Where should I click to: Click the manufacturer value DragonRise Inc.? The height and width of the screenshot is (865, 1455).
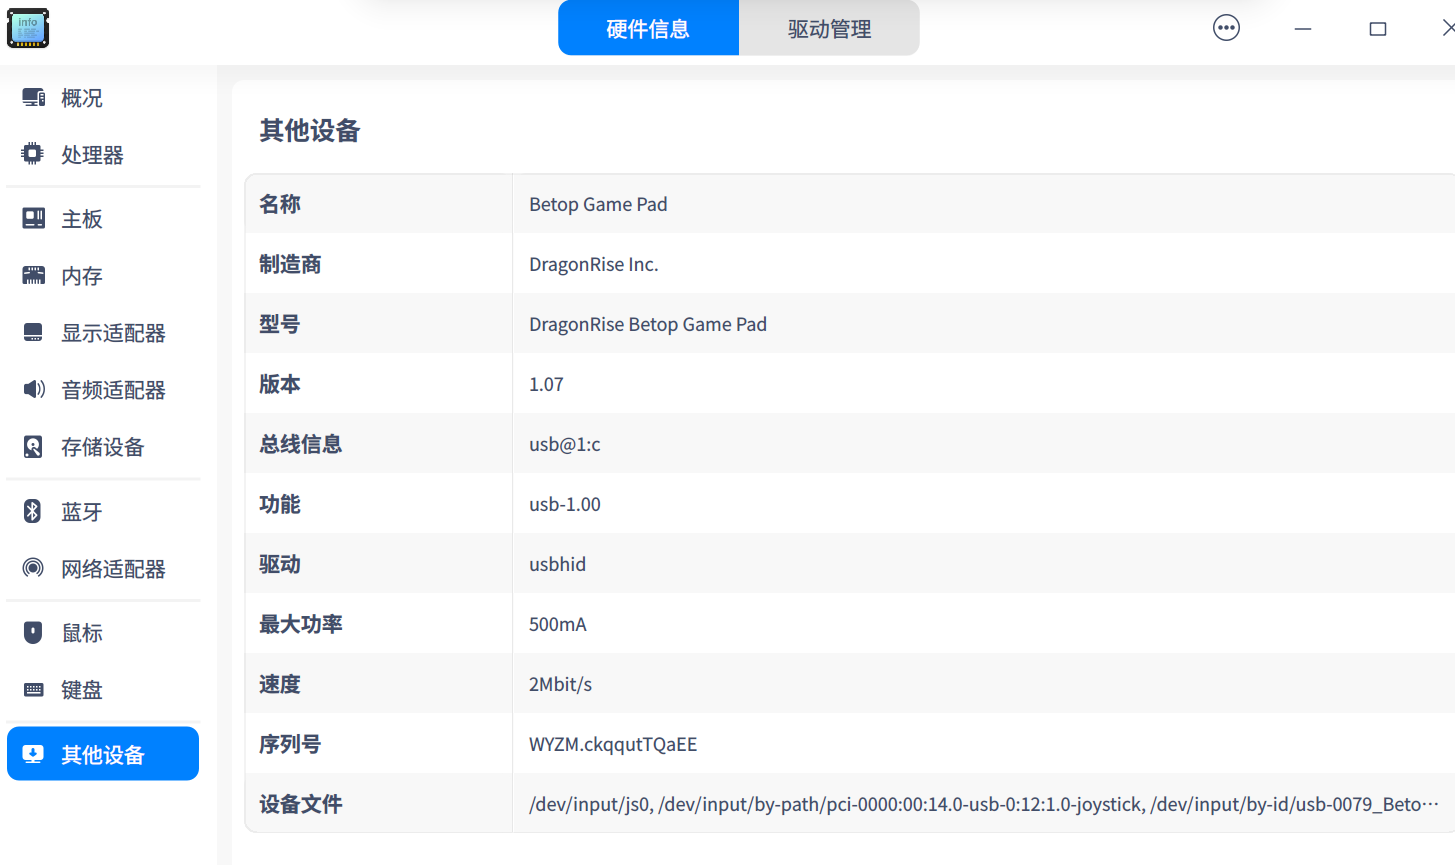pyautogui.click(x=594, y=264)
